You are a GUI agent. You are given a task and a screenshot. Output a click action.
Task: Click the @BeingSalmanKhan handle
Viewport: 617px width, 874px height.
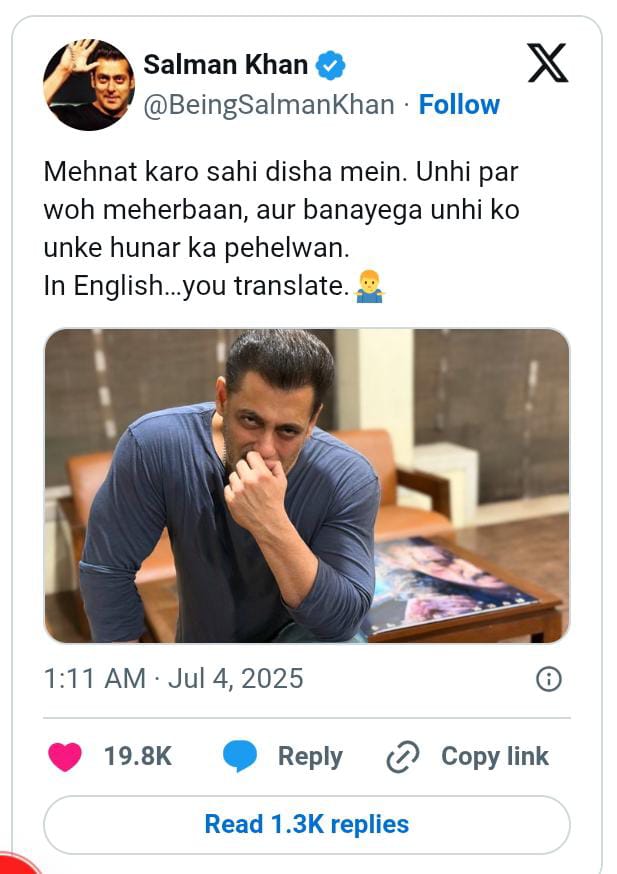[x=269, y=105]
